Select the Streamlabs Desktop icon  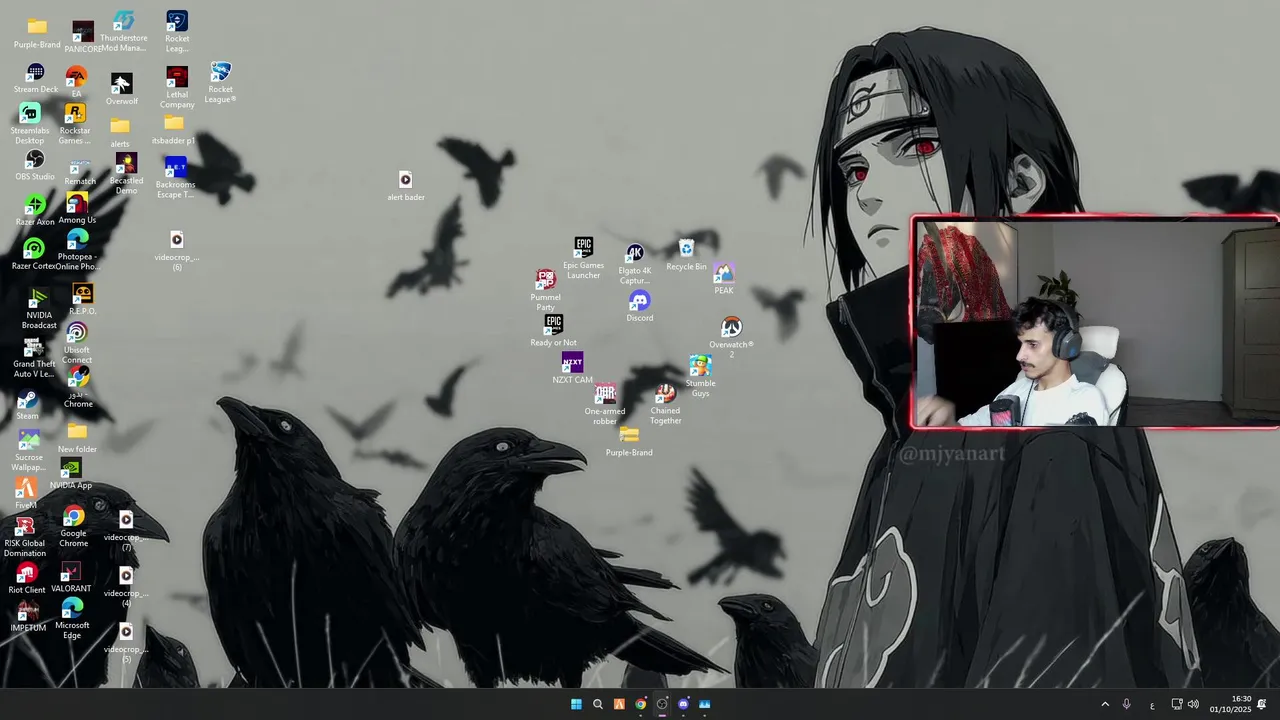(x=30, y=124)
